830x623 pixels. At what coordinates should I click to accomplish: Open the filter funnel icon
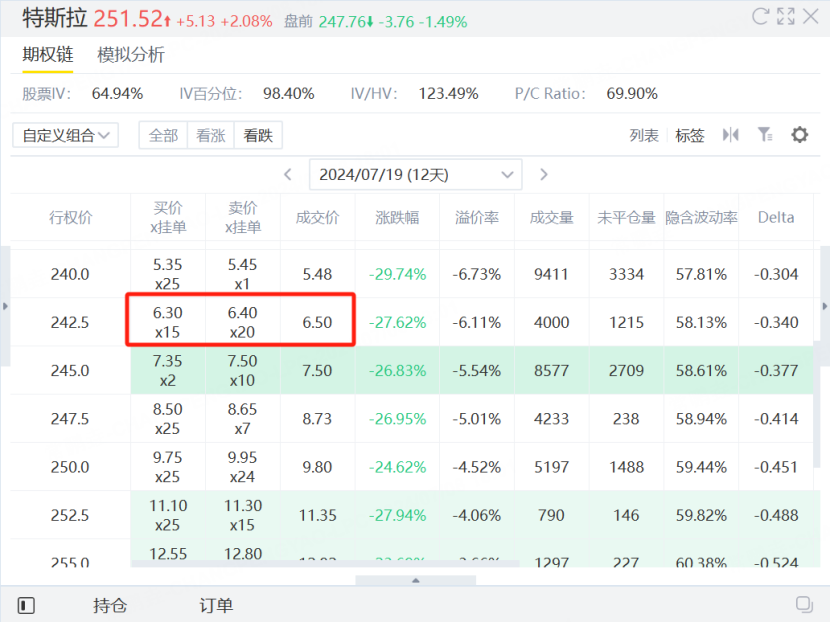(765, 135)
